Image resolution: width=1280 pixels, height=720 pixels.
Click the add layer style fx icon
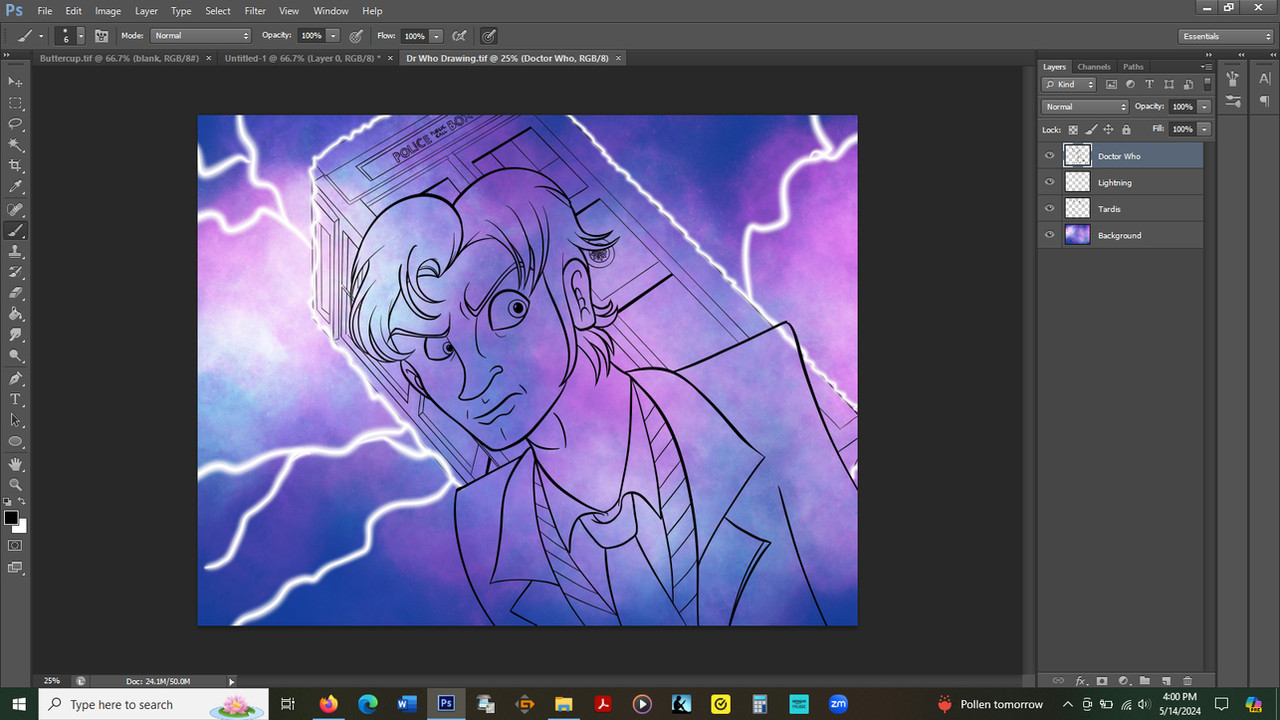coord(1081,681)
